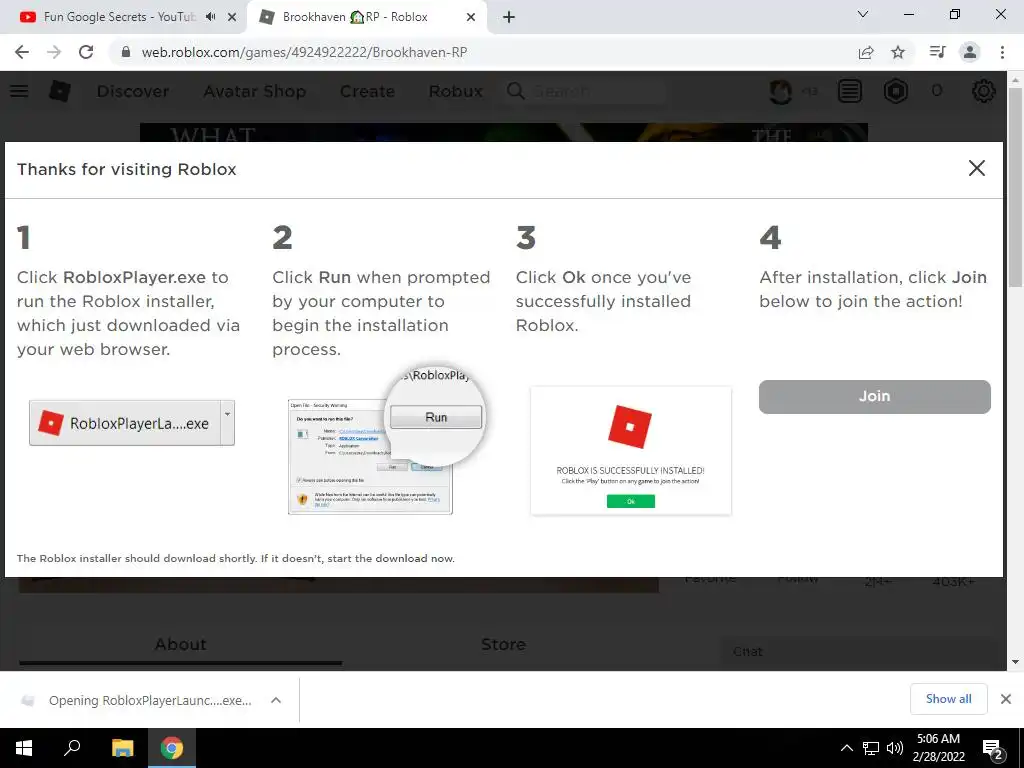Show hidden system tray icons
Image resolution: width=1024 pixels, height=768 pixels.
846,748
